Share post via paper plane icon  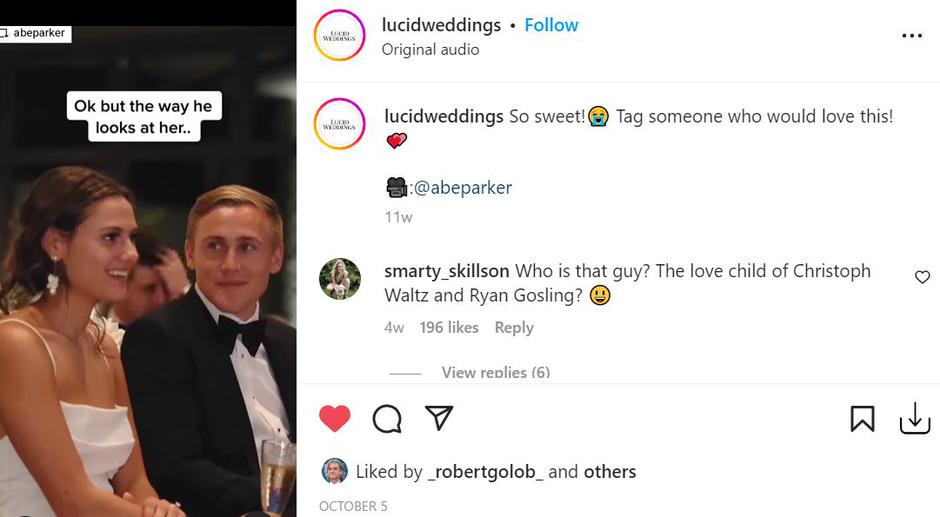pyautogui.click(x=440, y=418)
